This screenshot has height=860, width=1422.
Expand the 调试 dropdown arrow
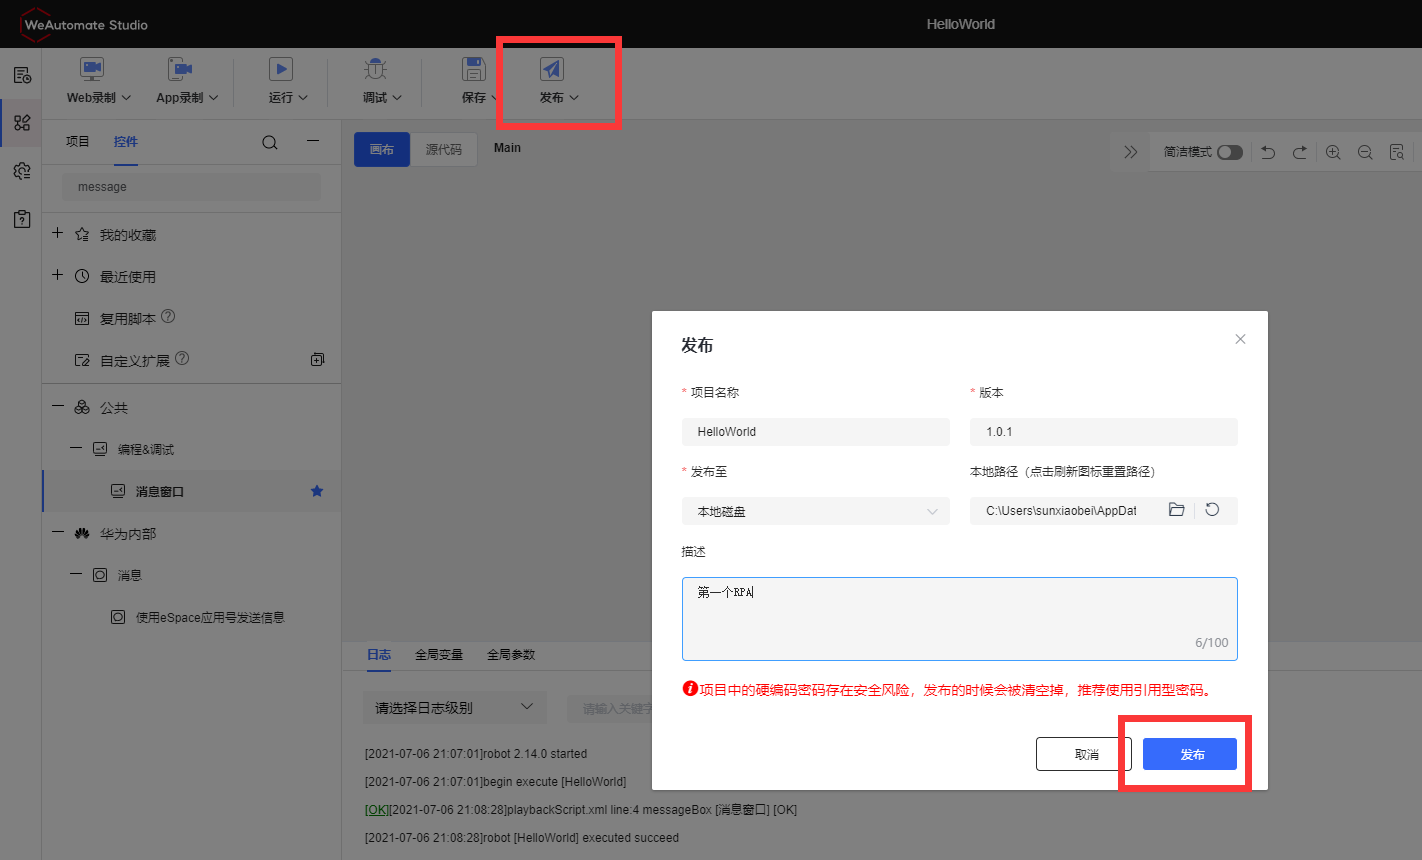[x=397, y=98]
